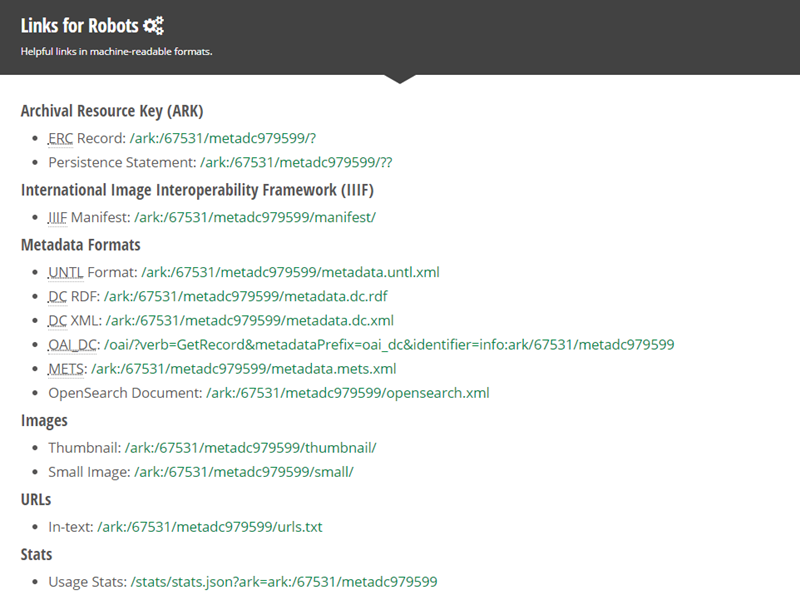Open the DC RDF metadata link
Viewport: 800px width, 615px height.
[x=246, y=296]
